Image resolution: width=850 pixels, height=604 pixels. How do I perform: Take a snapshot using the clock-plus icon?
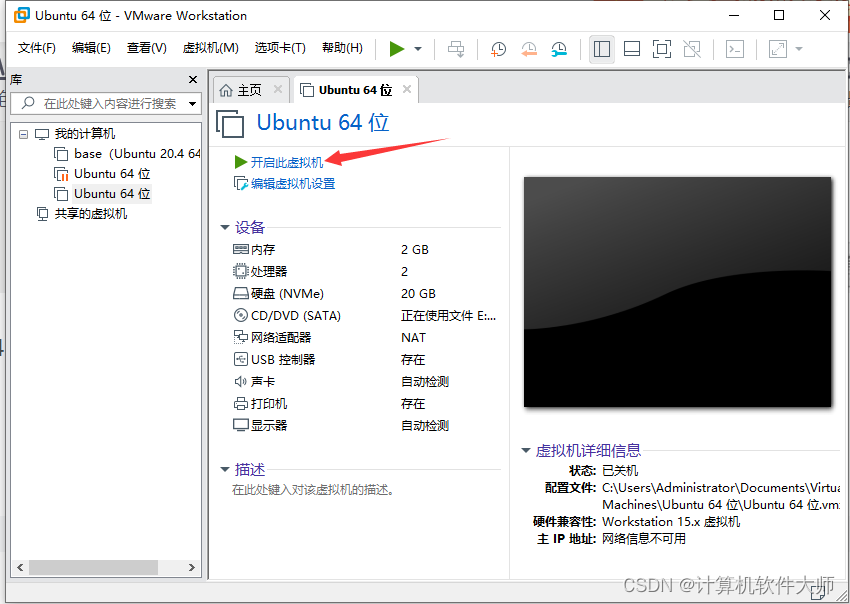[498, 49]
